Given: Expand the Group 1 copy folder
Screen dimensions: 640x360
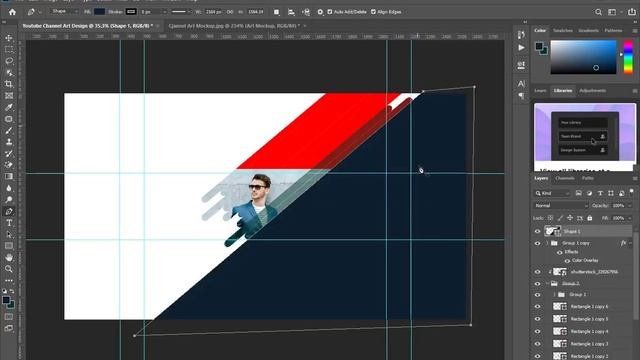Looking at the screenshot, I should pyautogui.click(x=547, y=243).
